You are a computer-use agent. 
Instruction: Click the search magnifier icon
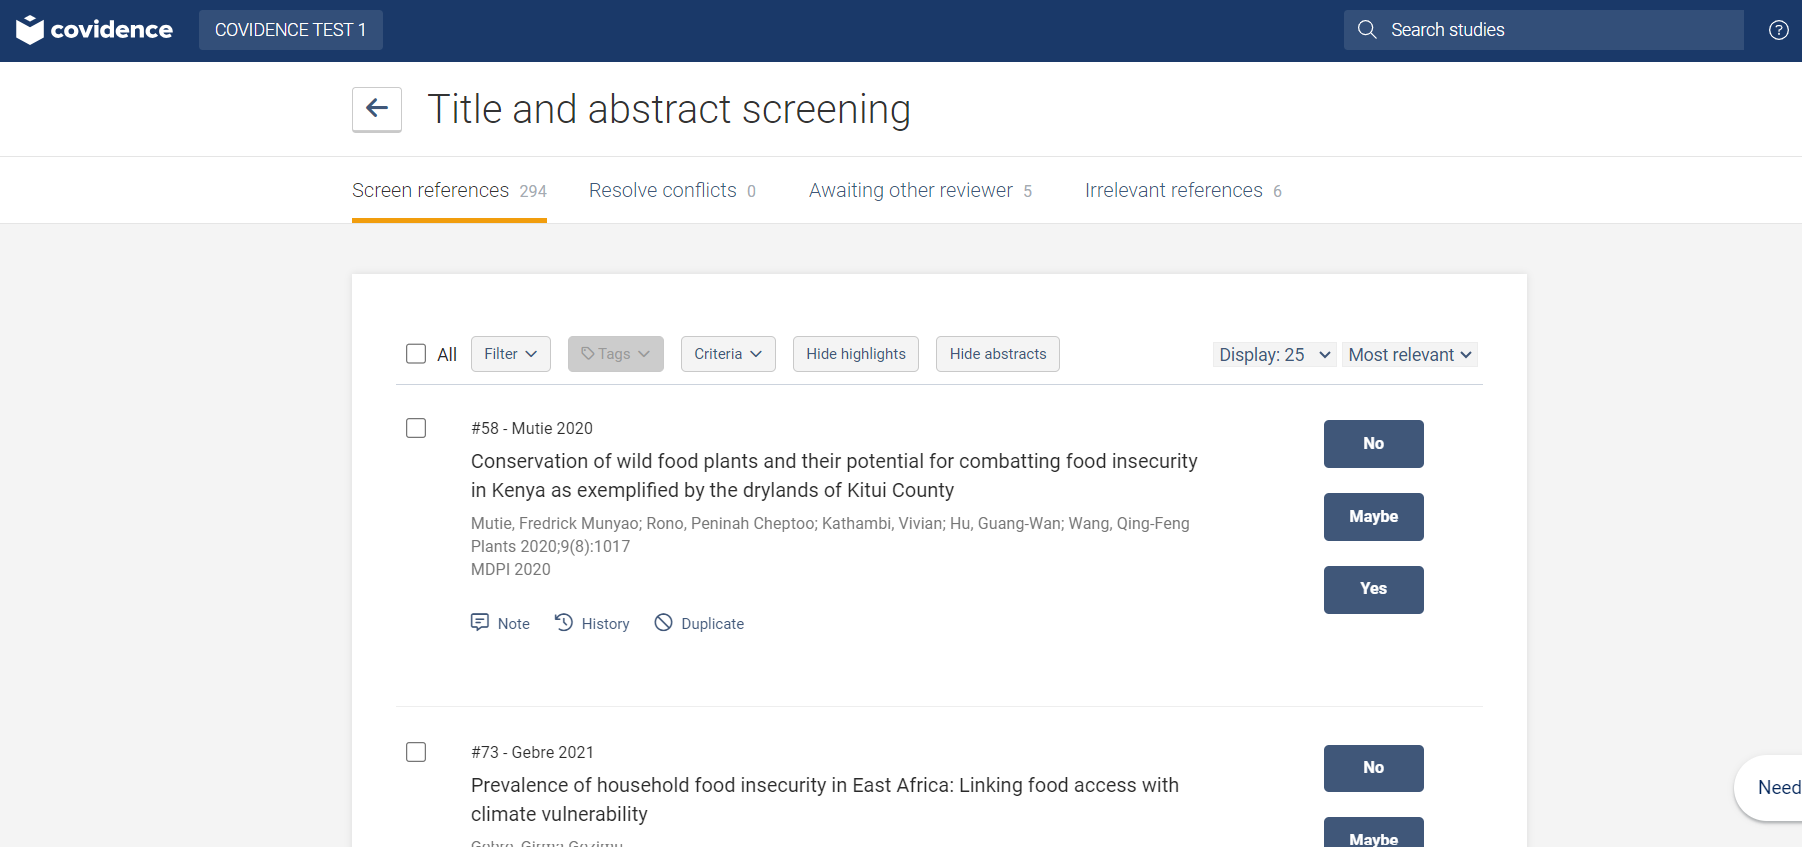[1367, 30]
